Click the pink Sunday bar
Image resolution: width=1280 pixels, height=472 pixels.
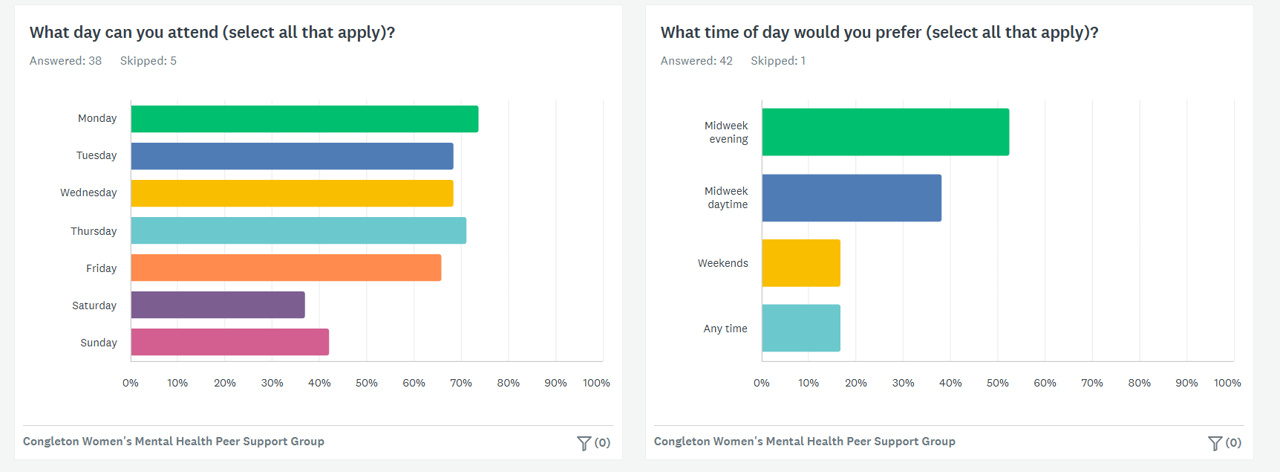click(230, 342)
